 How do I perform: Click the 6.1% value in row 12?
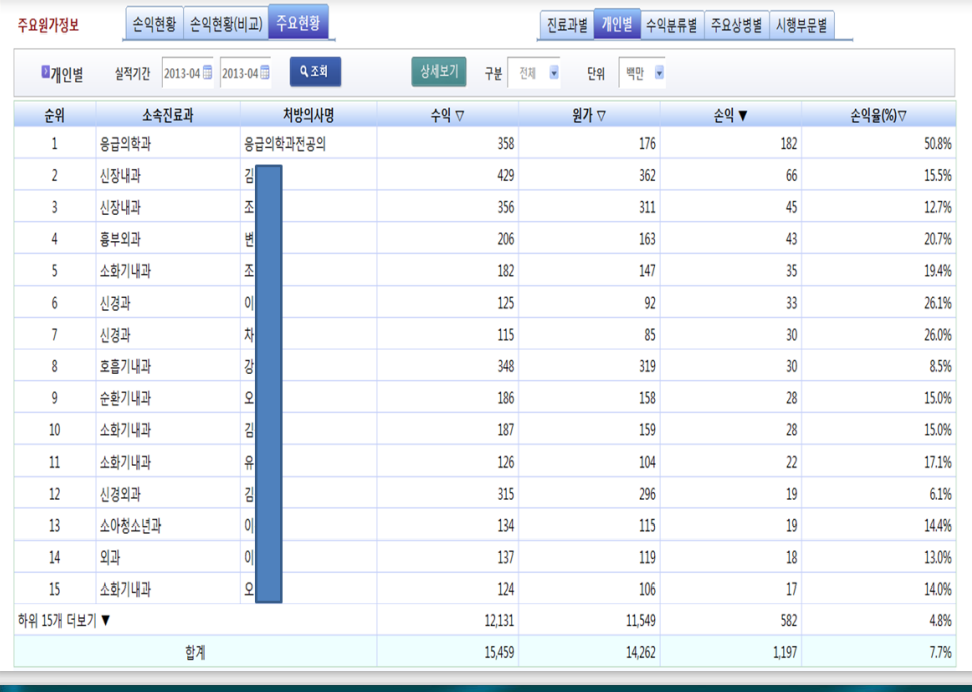pos(940,494)
